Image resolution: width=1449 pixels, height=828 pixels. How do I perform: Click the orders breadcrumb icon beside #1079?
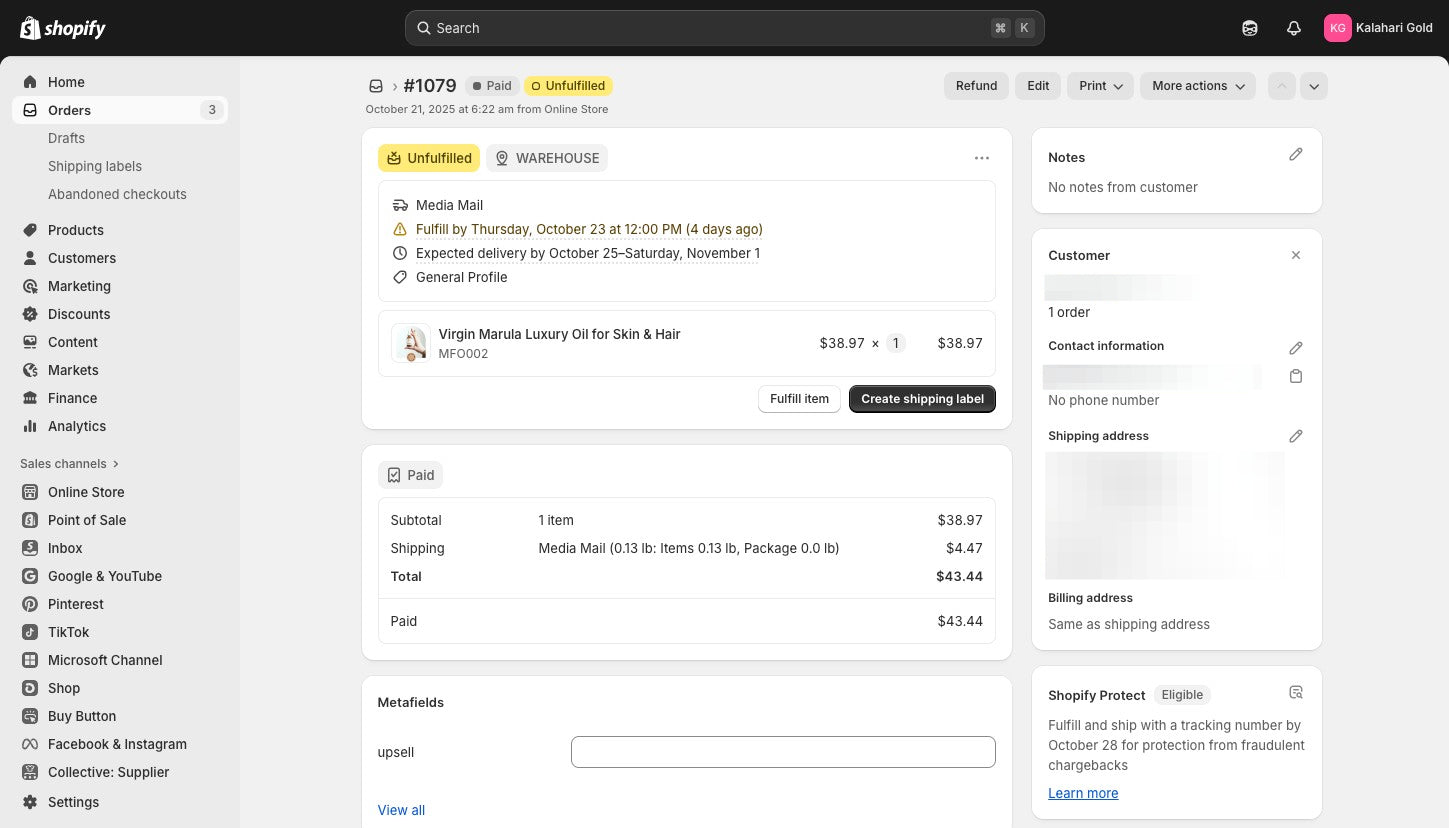[376, 86]
